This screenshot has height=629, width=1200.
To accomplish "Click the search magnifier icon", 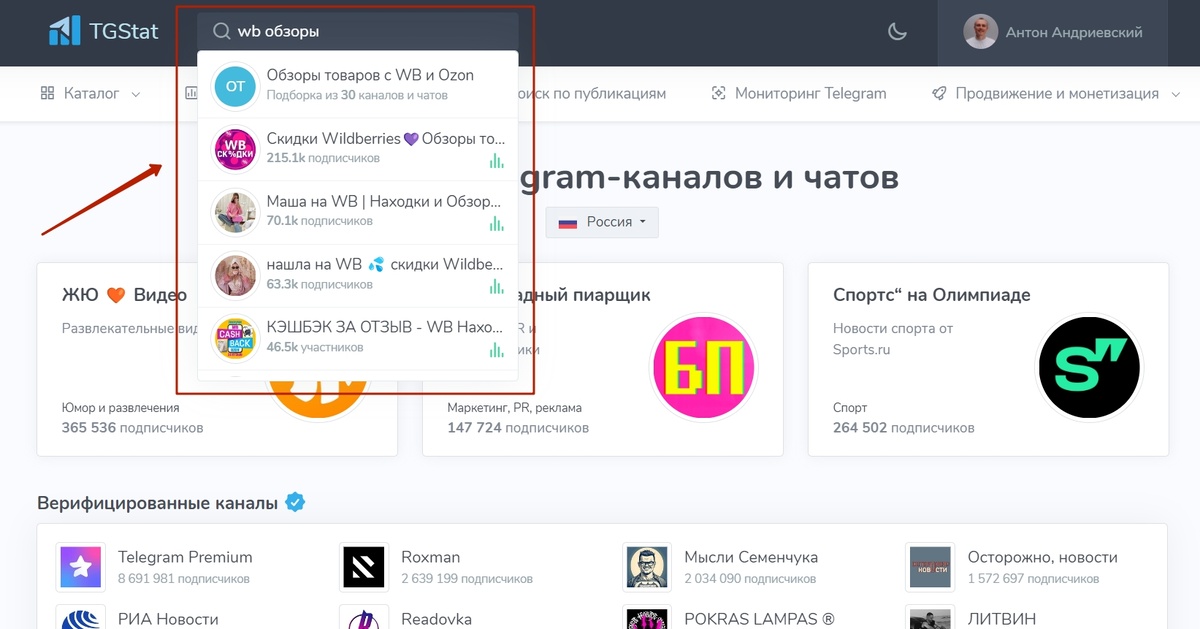I will click(222, 32).
